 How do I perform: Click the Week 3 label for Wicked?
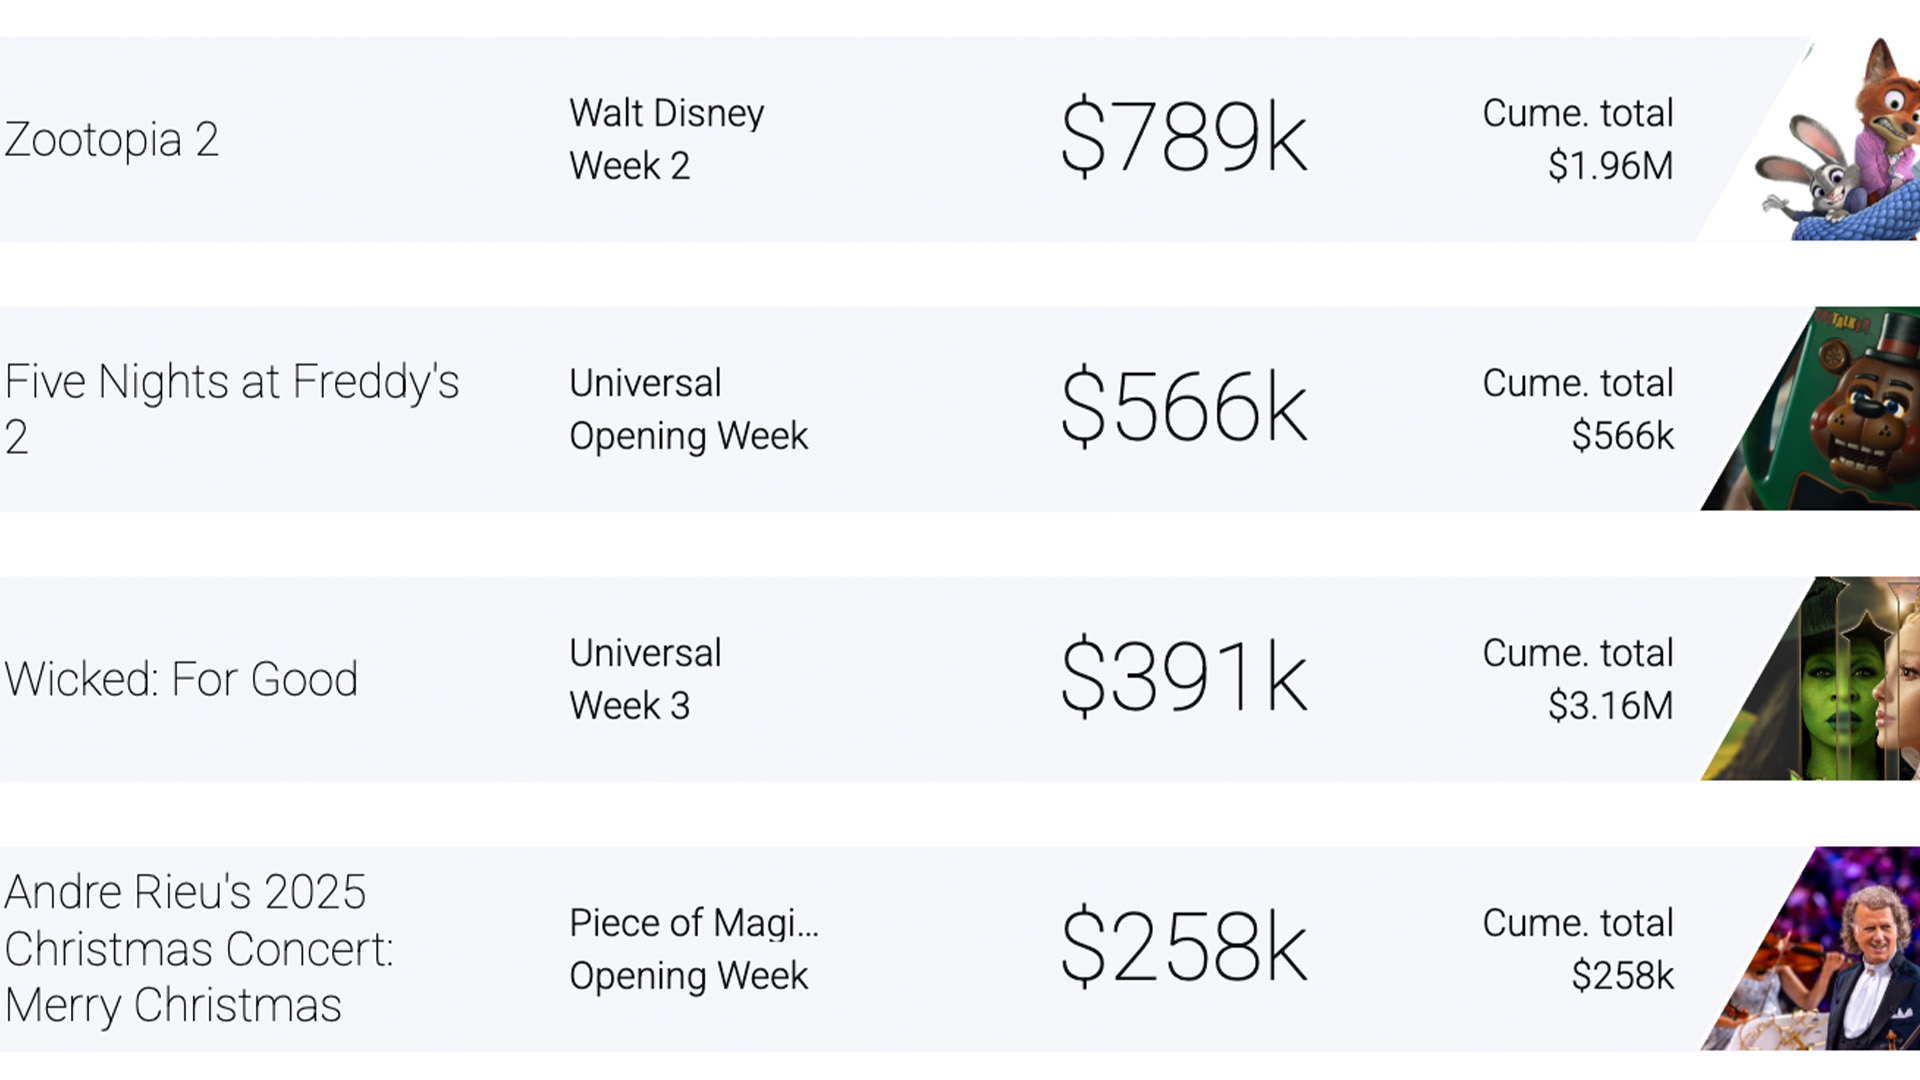click(x=629, y=706)
